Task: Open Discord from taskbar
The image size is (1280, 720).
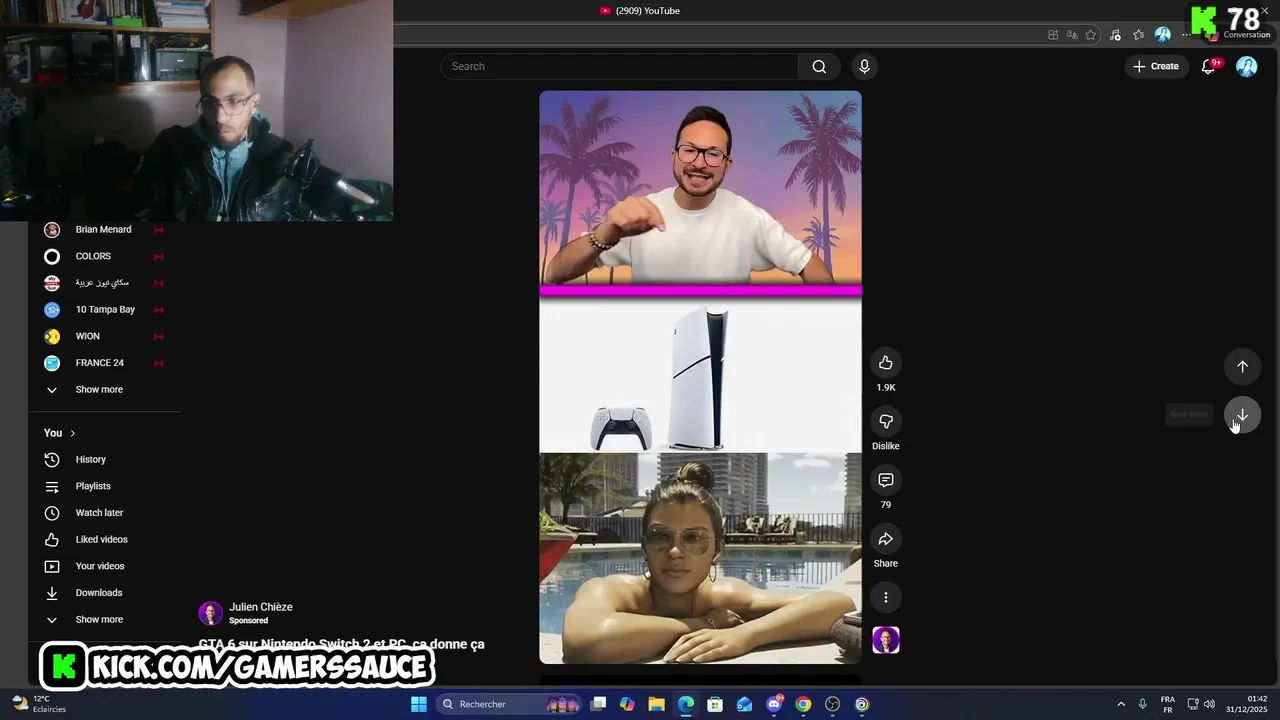Action: point(774,704)
